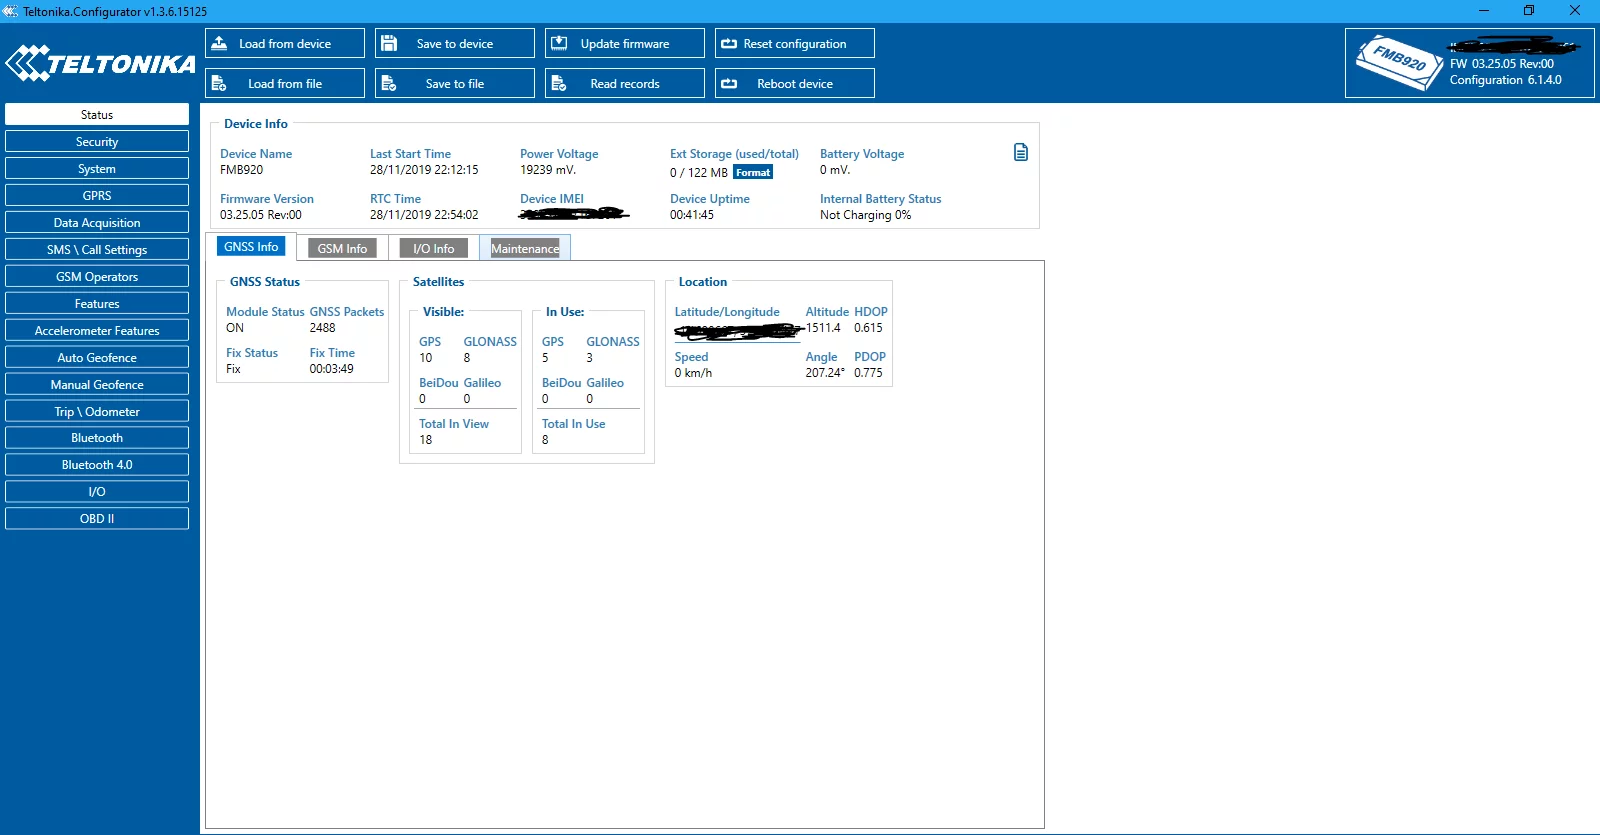Open the System settings section
1600x835 pixels.
coord(97,169)
